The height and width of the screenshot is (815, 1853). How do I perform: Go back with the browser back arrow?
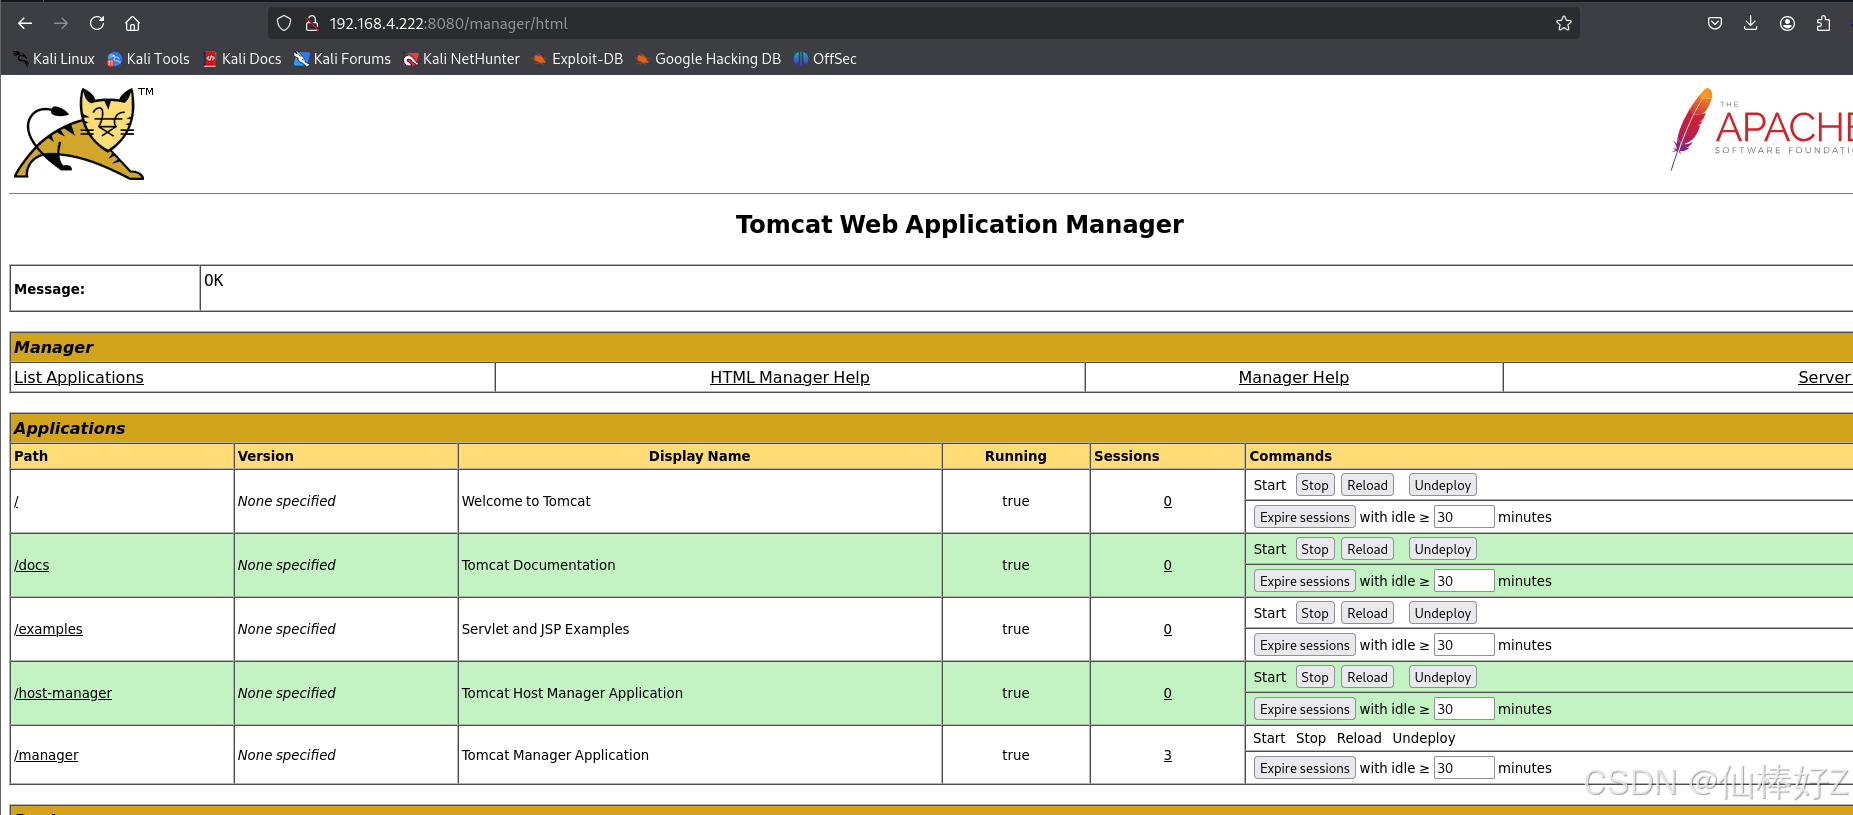(x=25, y=23)
